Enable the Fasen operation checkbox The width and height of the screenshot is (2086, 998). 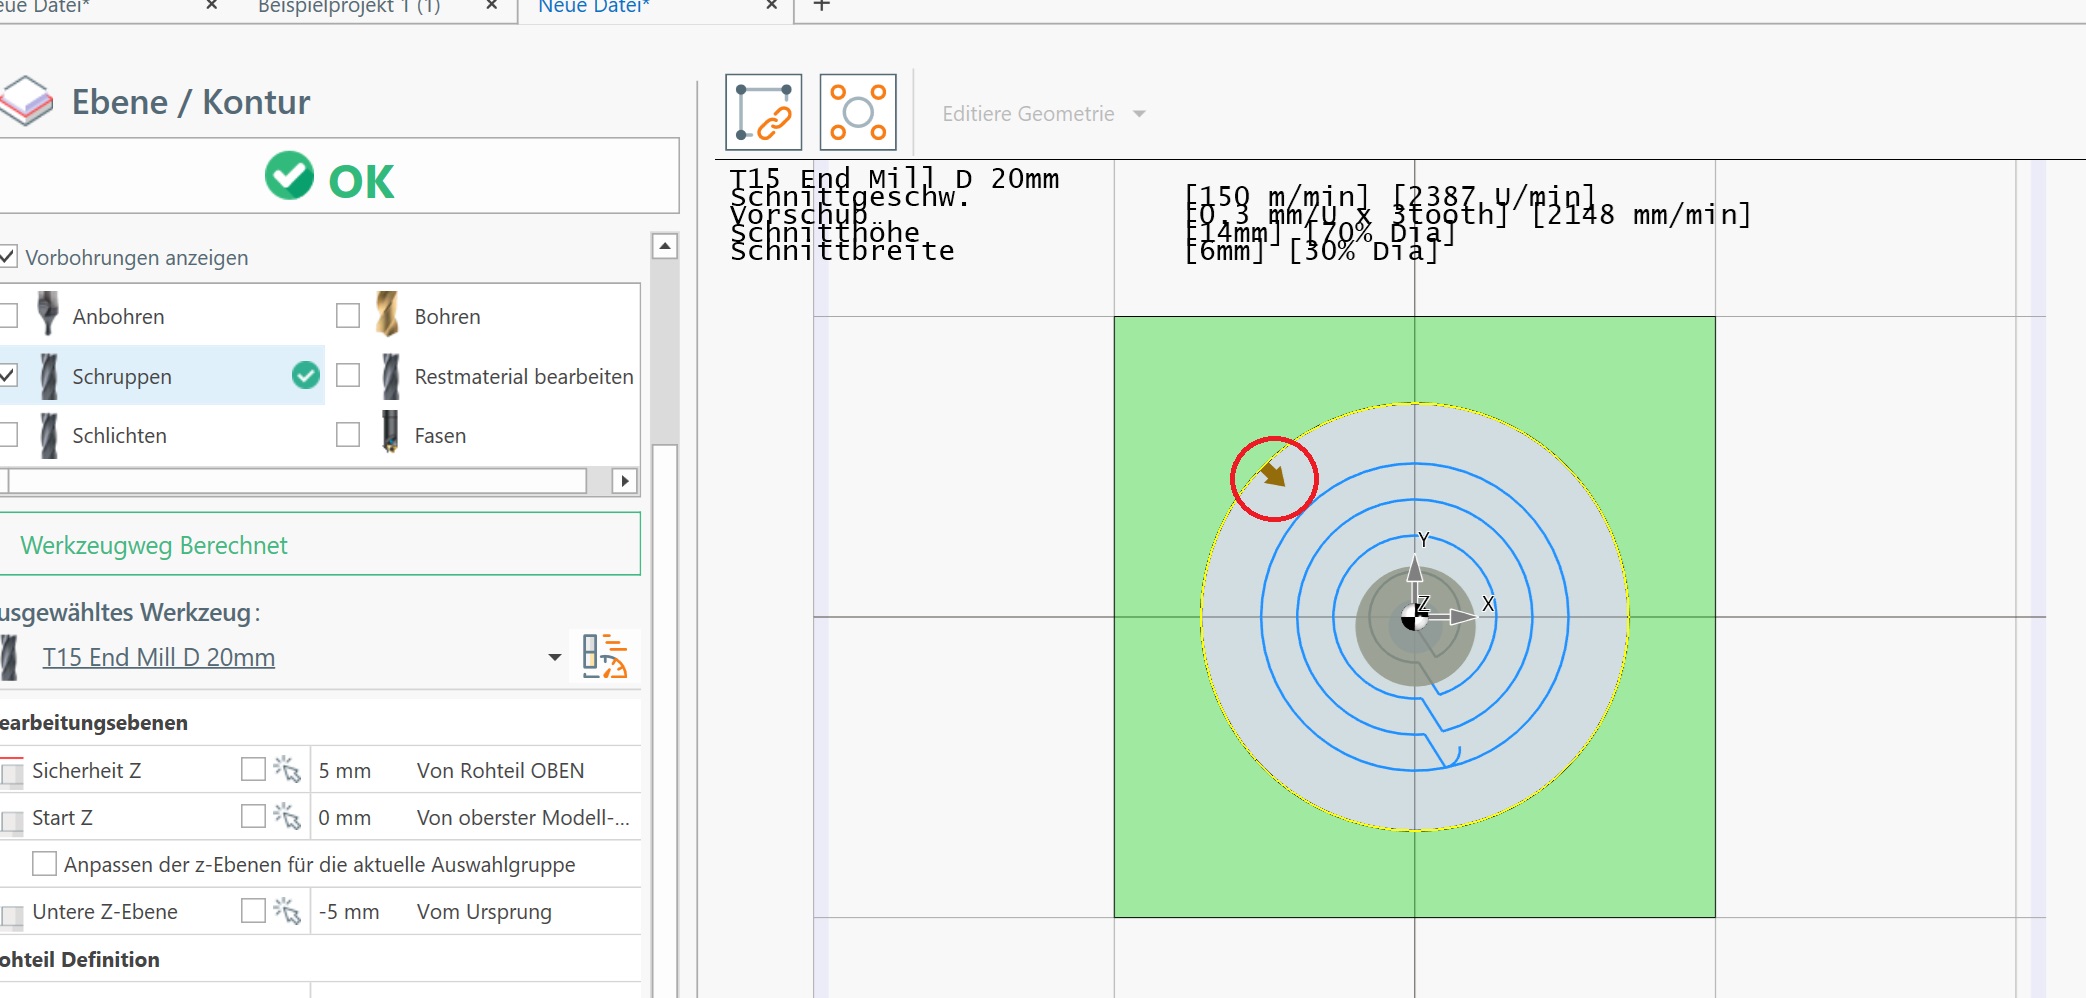348,434
